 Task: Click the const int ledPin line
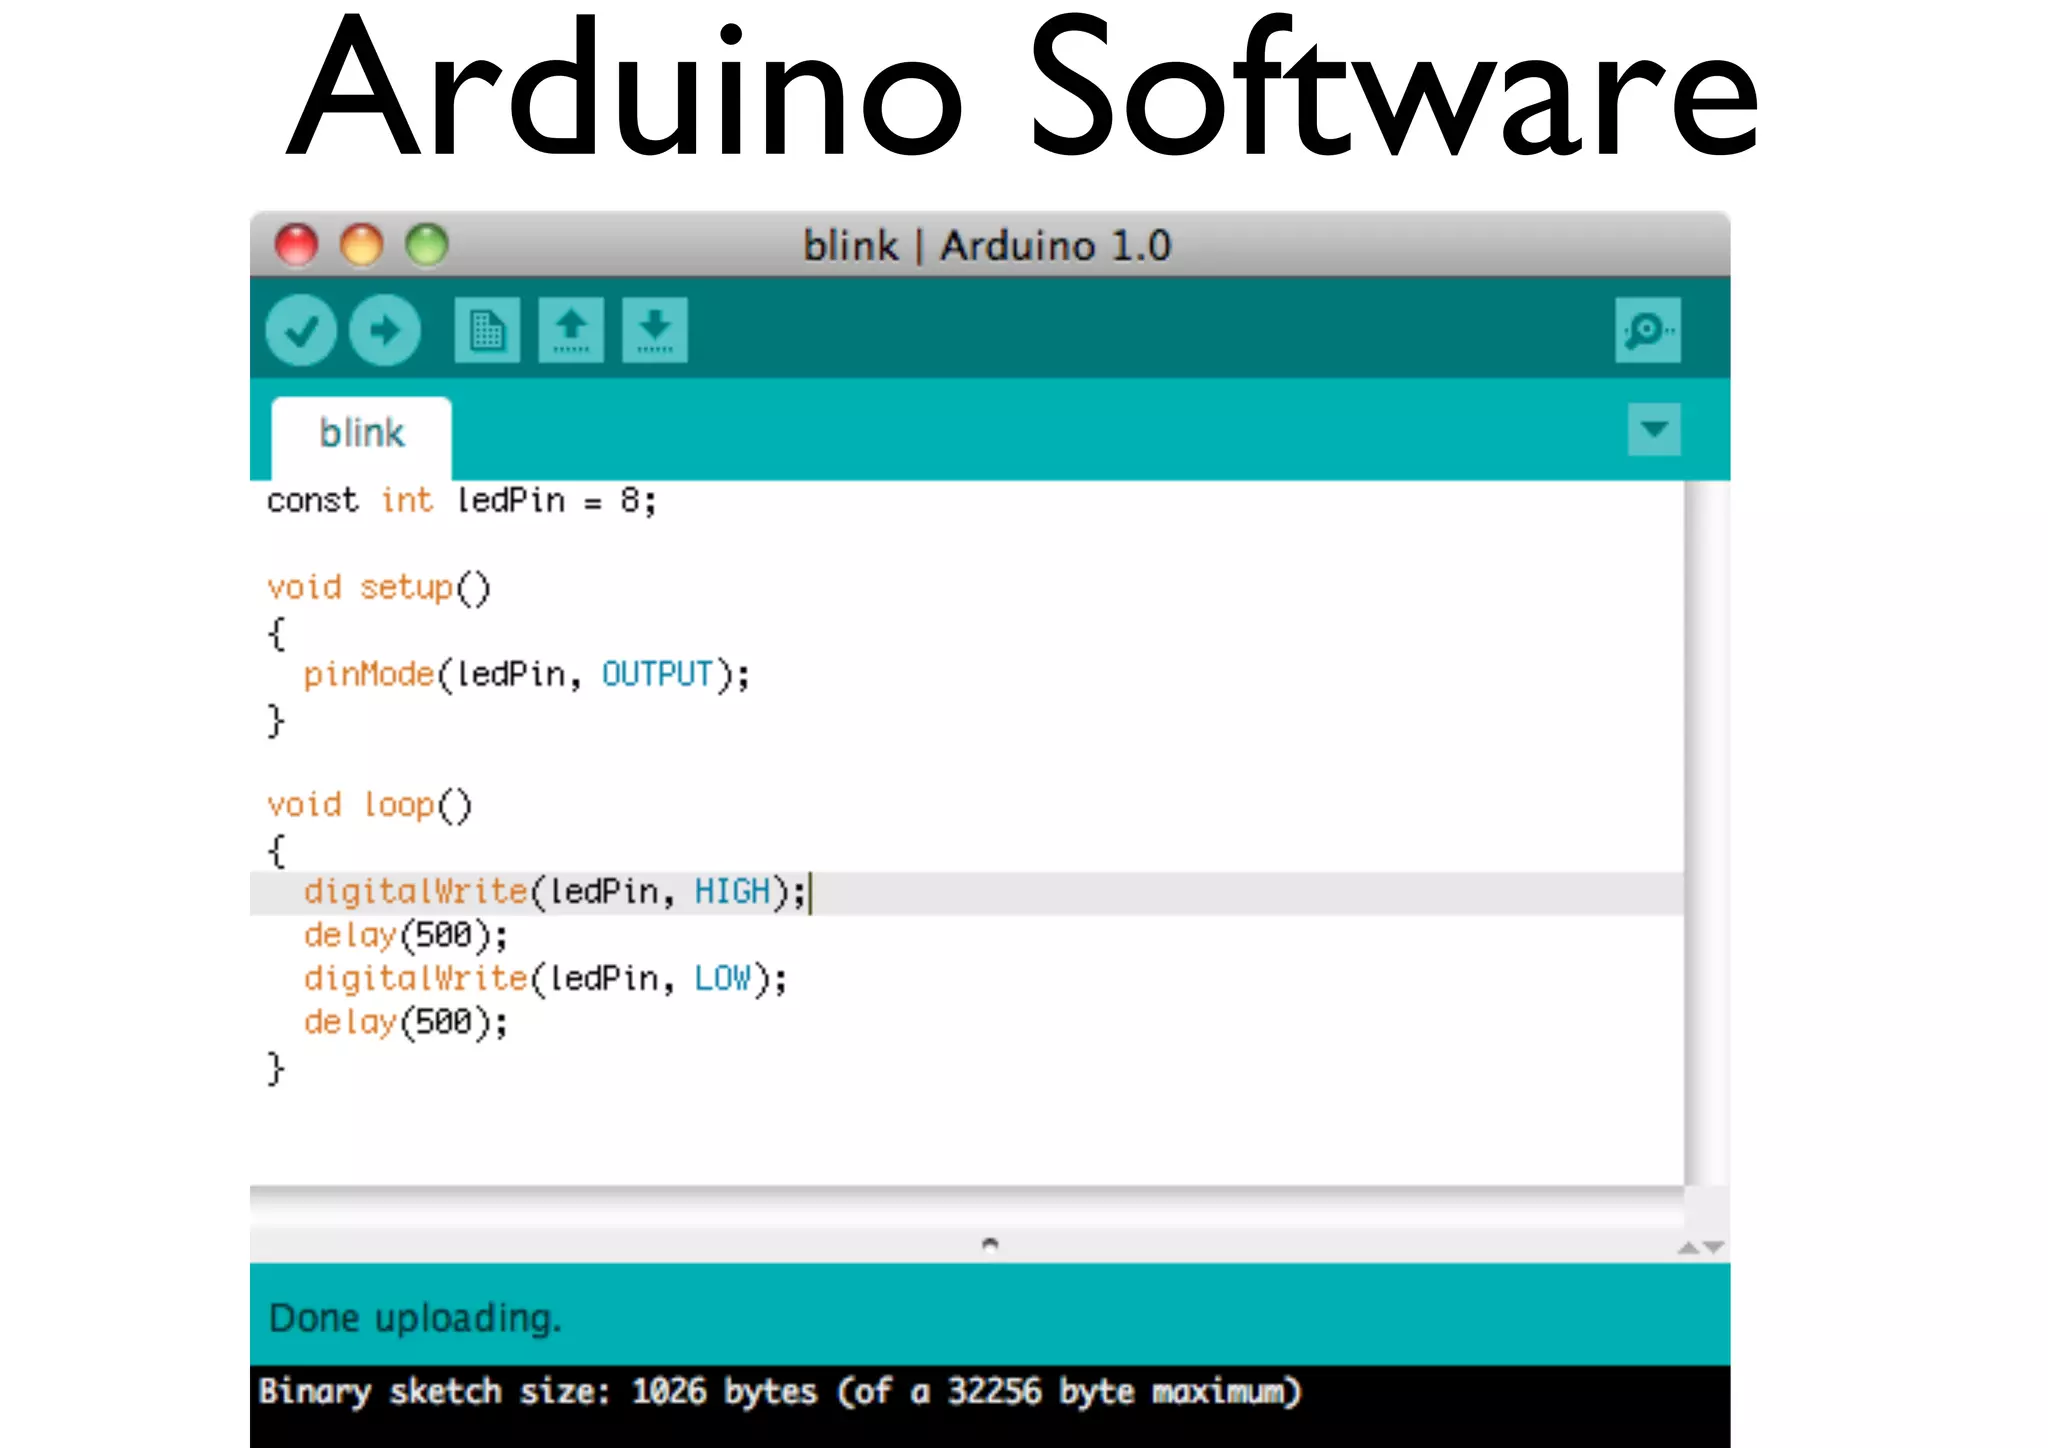461,500
